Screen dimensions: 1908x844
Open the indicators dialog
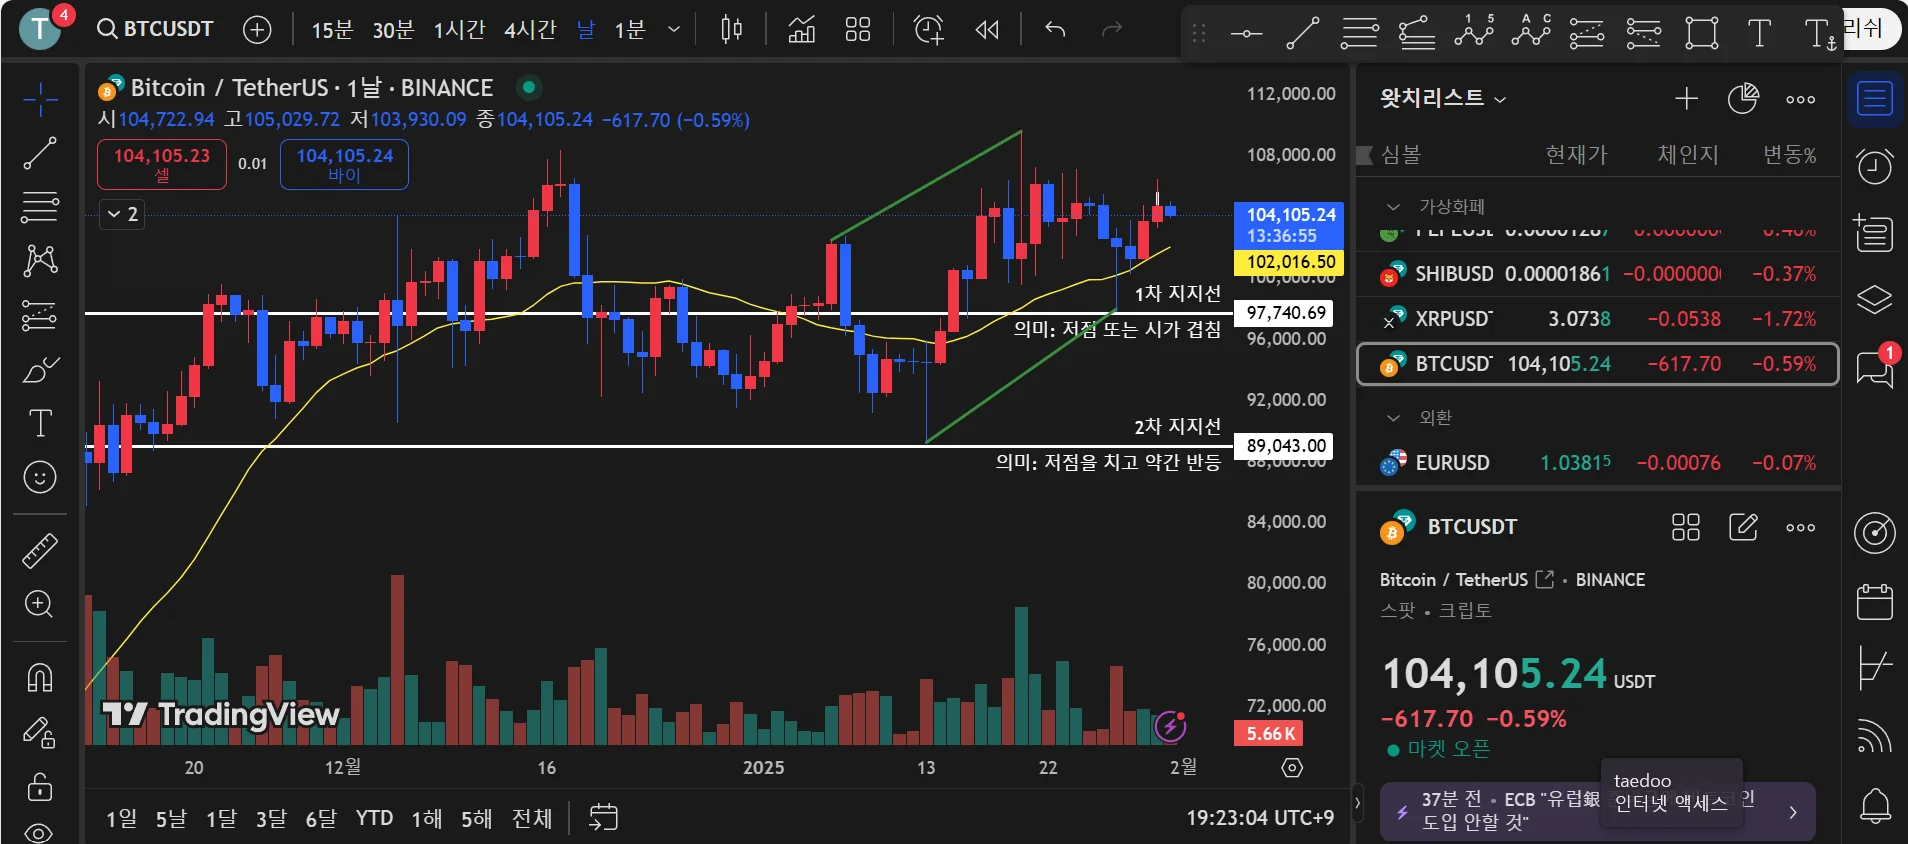[x=802, y=30]
